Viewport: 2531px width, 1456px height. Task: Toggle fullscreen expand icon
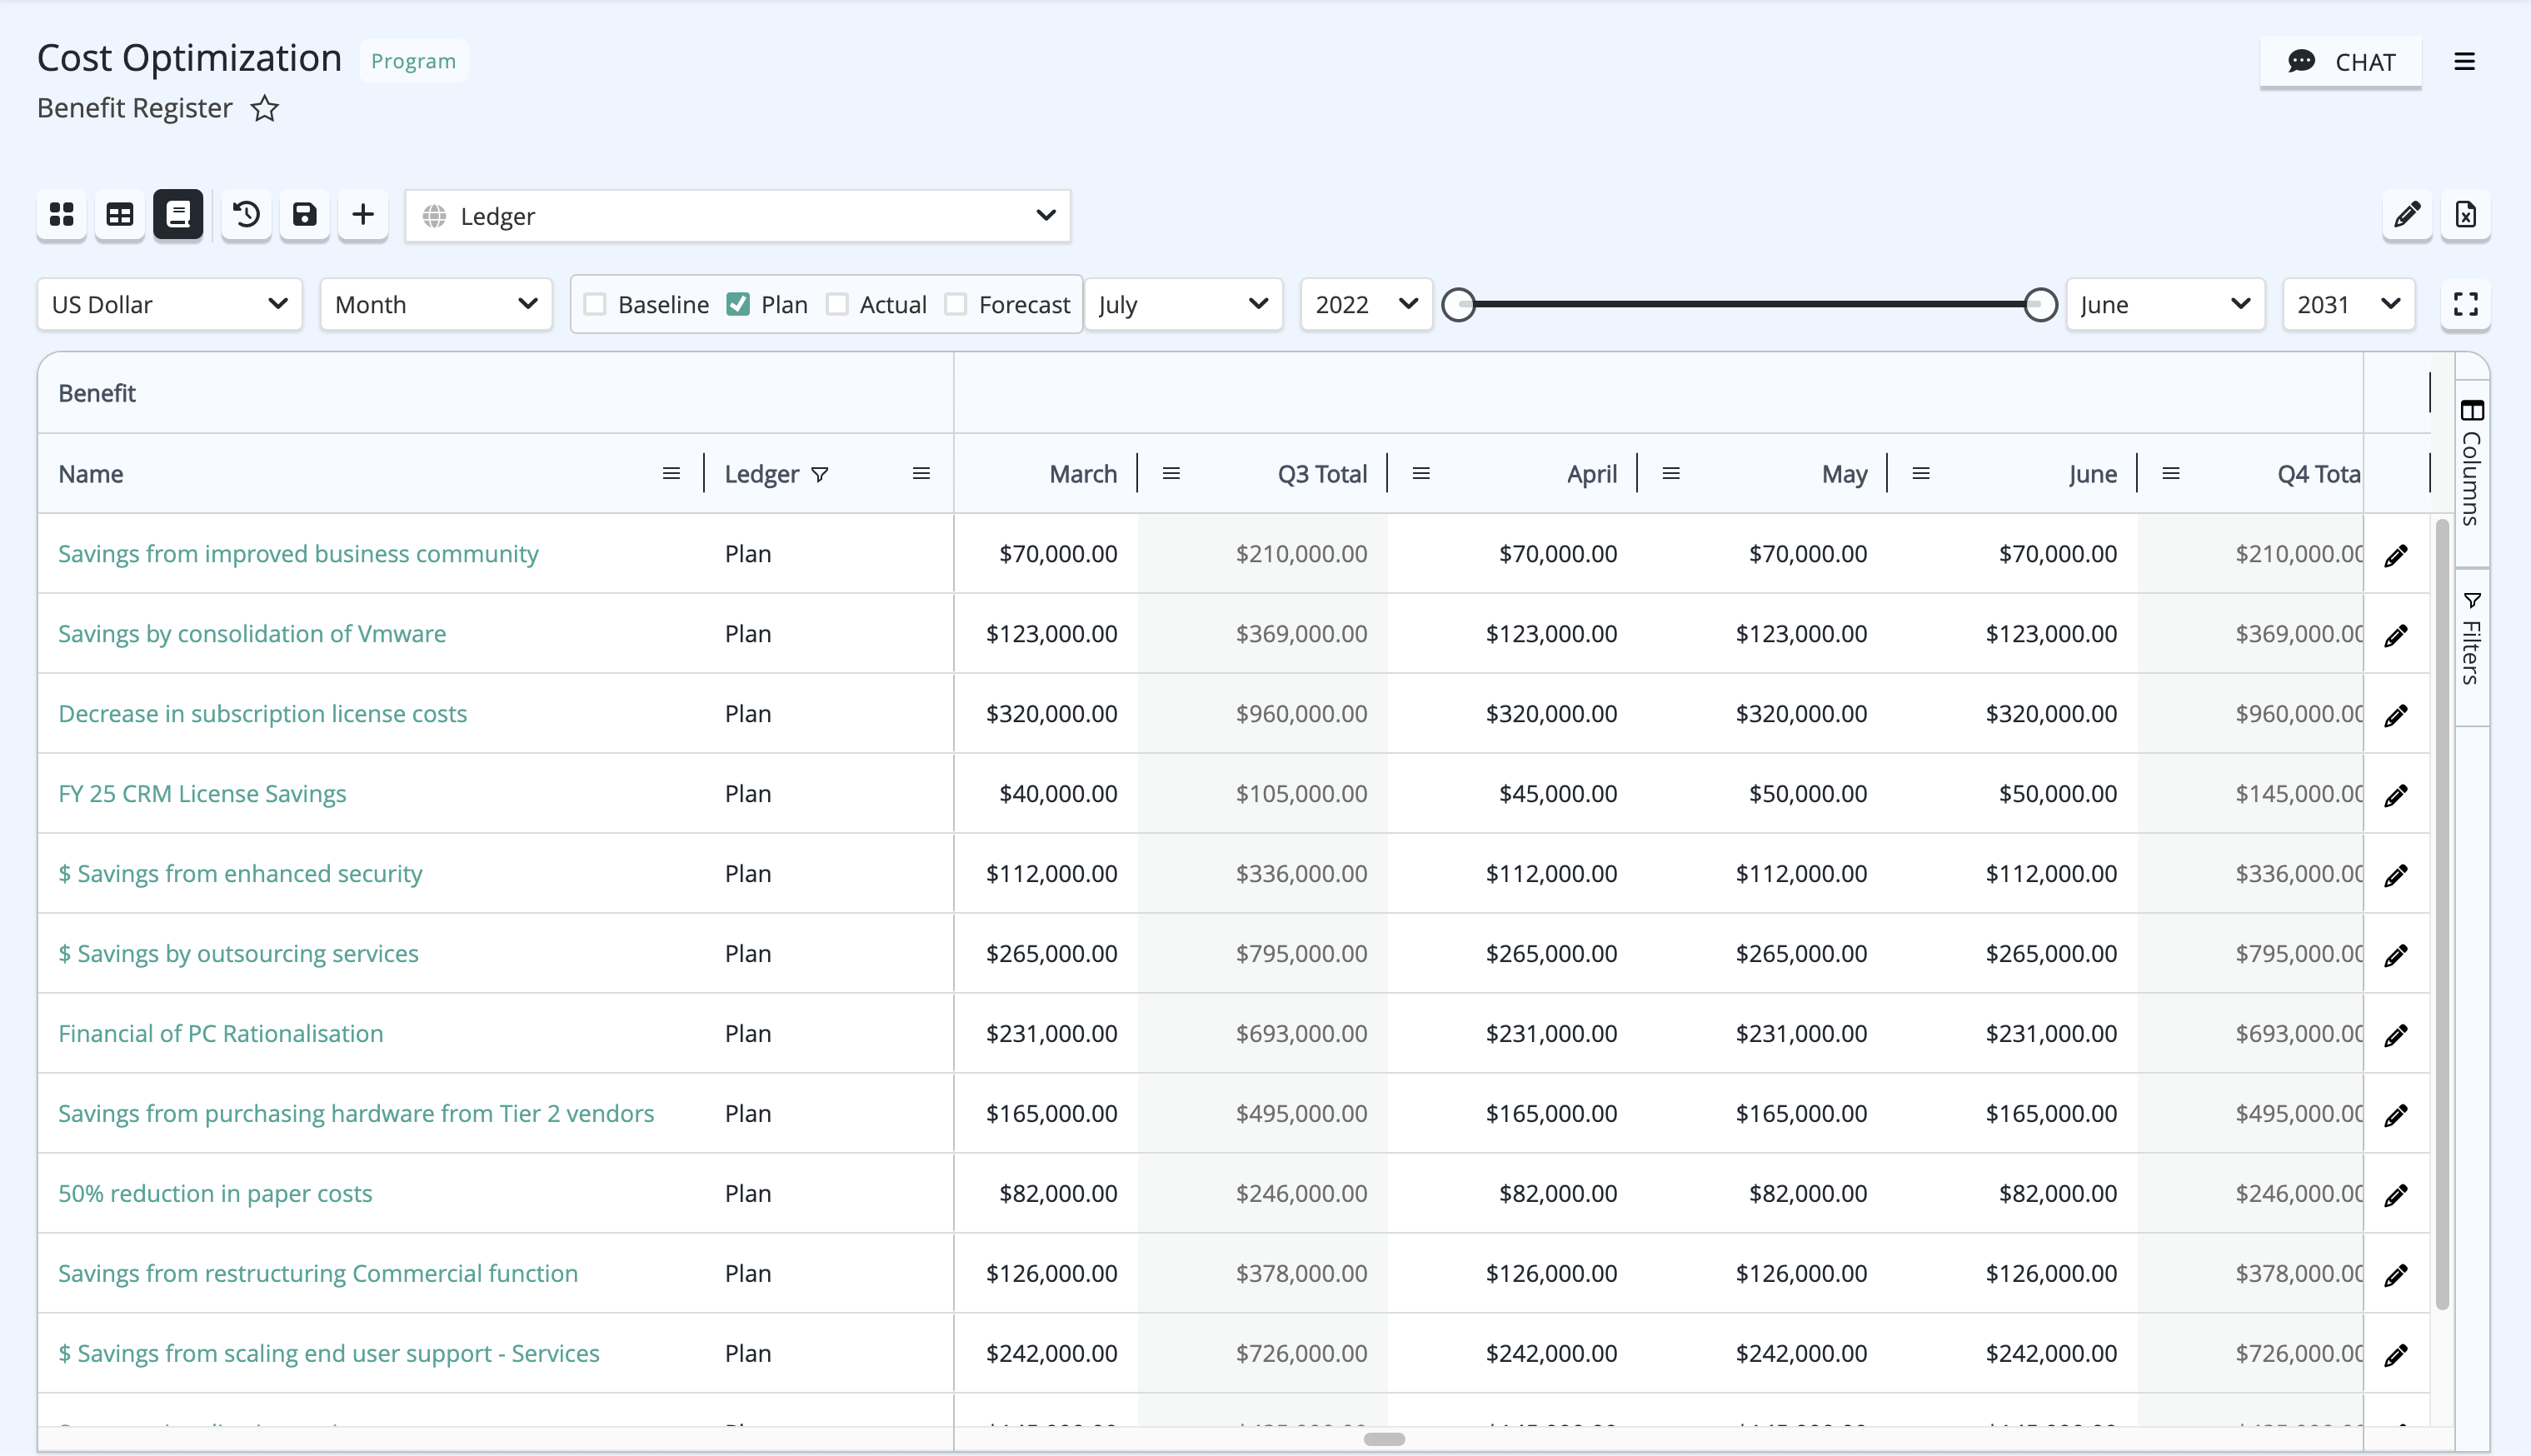coord(2466,304)
